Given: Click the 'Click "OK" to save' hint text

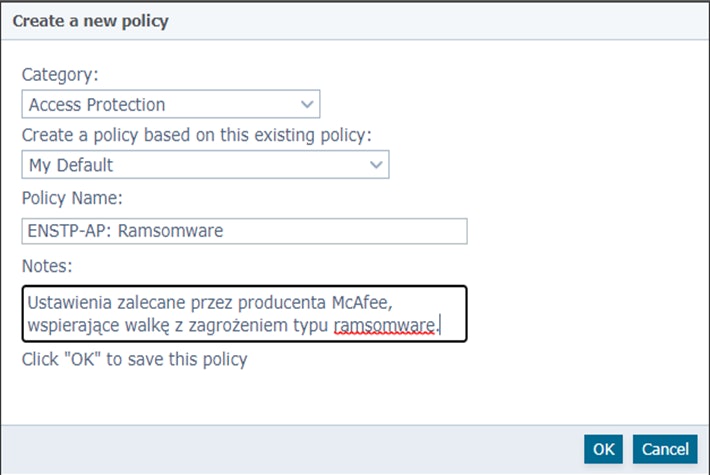Looking at the screenshot, I should tap(134, 359).
